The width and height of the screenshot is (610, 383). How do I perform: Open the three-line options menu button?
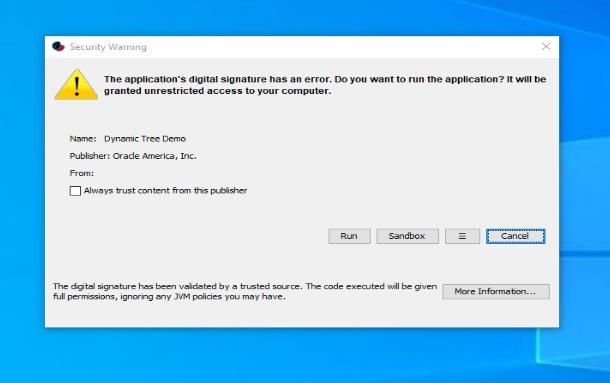462,236
